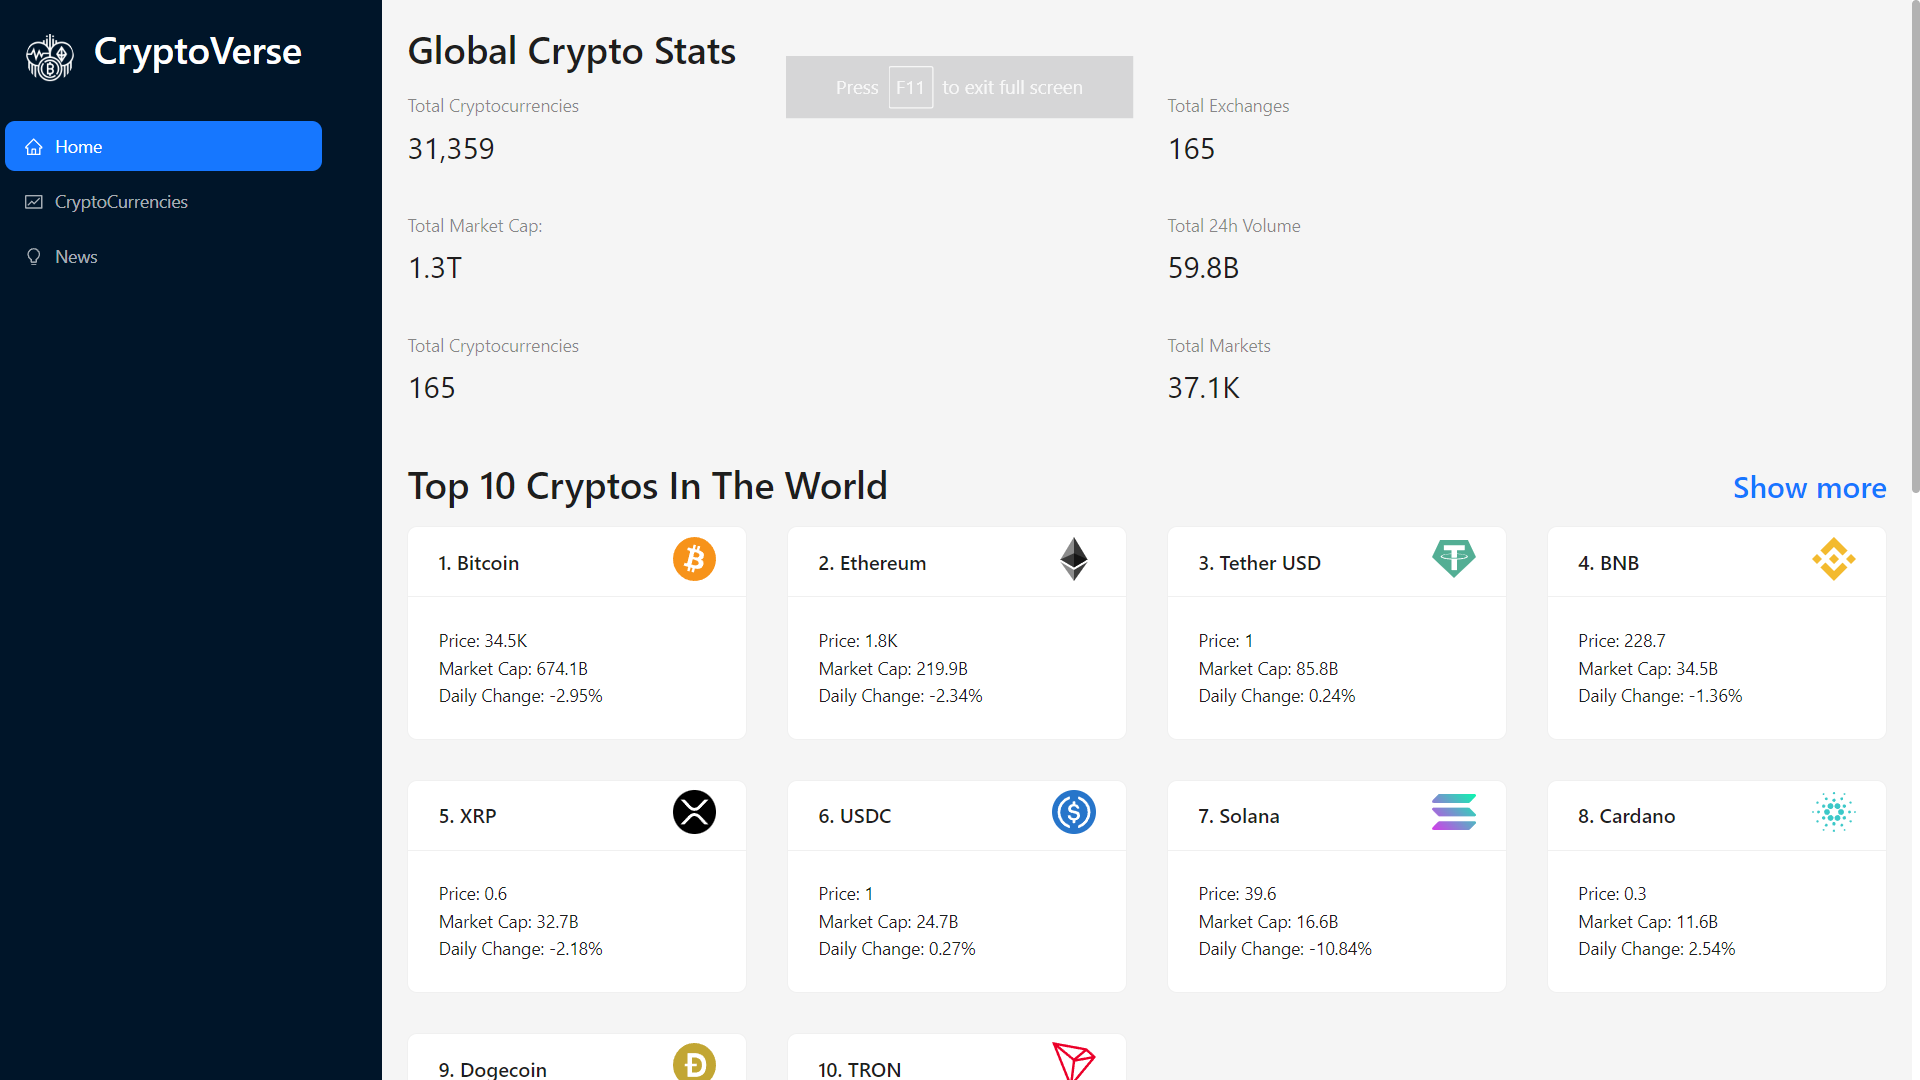Image resolution: width=1920 pixels, height=1080 pixels.
Task: Select the 1. Bitcoin card title
Action: (479, 563)
